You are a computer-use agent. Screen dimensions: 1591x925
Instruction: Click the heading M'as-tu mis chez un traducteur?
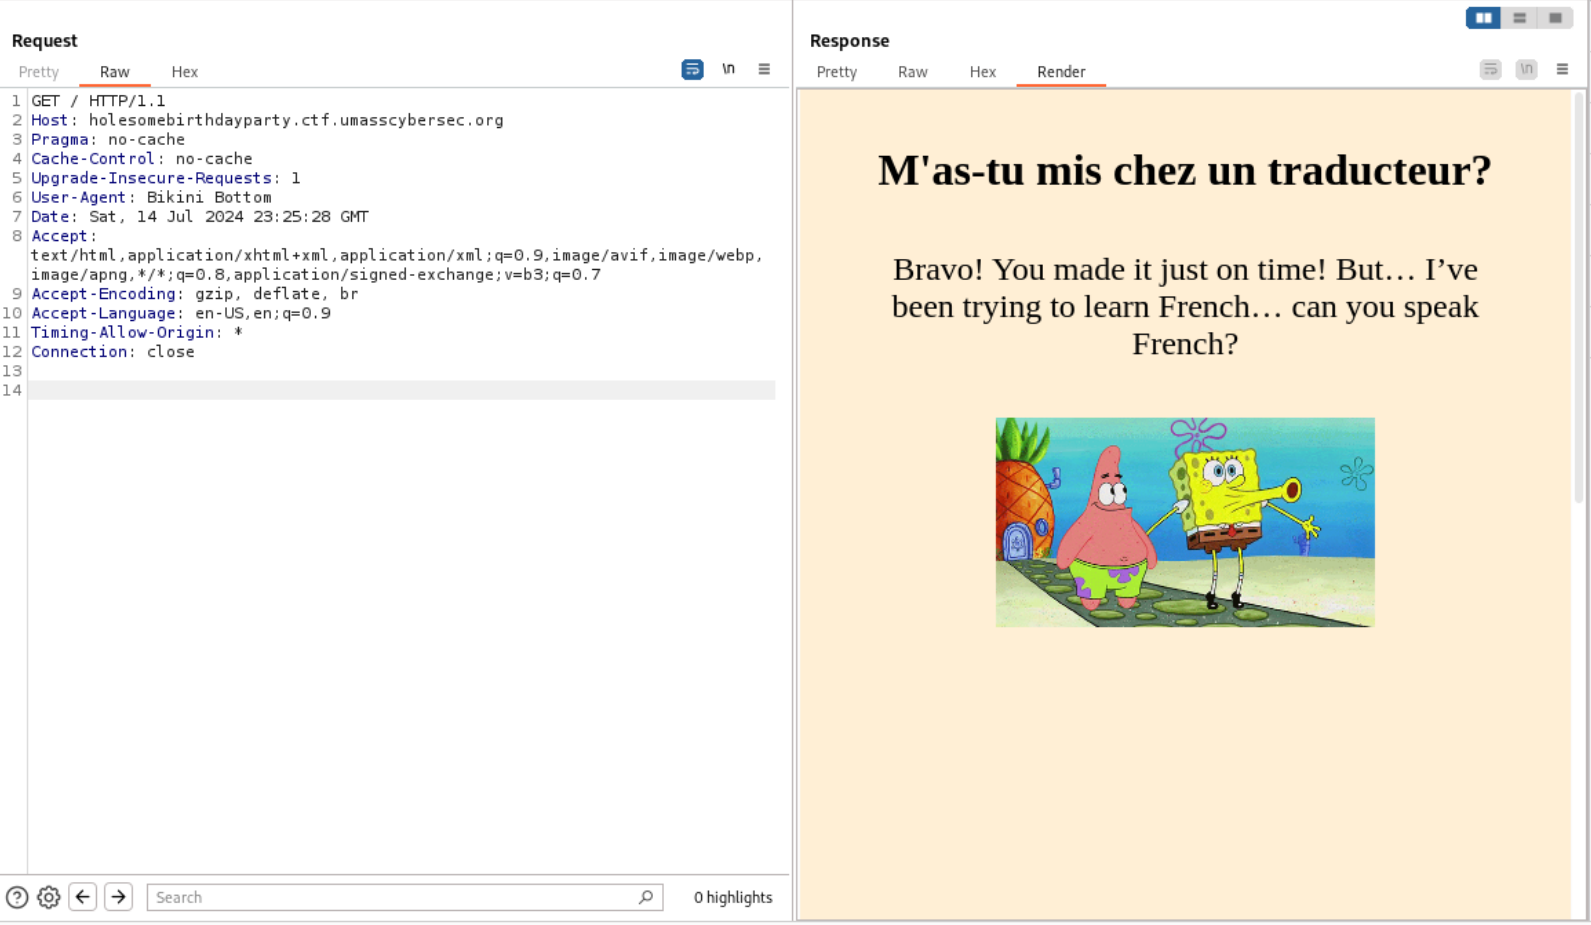coord(1185,170)
